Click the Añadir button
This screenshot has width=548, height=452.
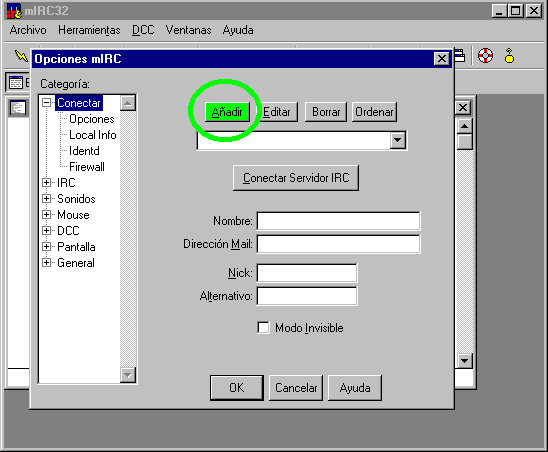227,112
